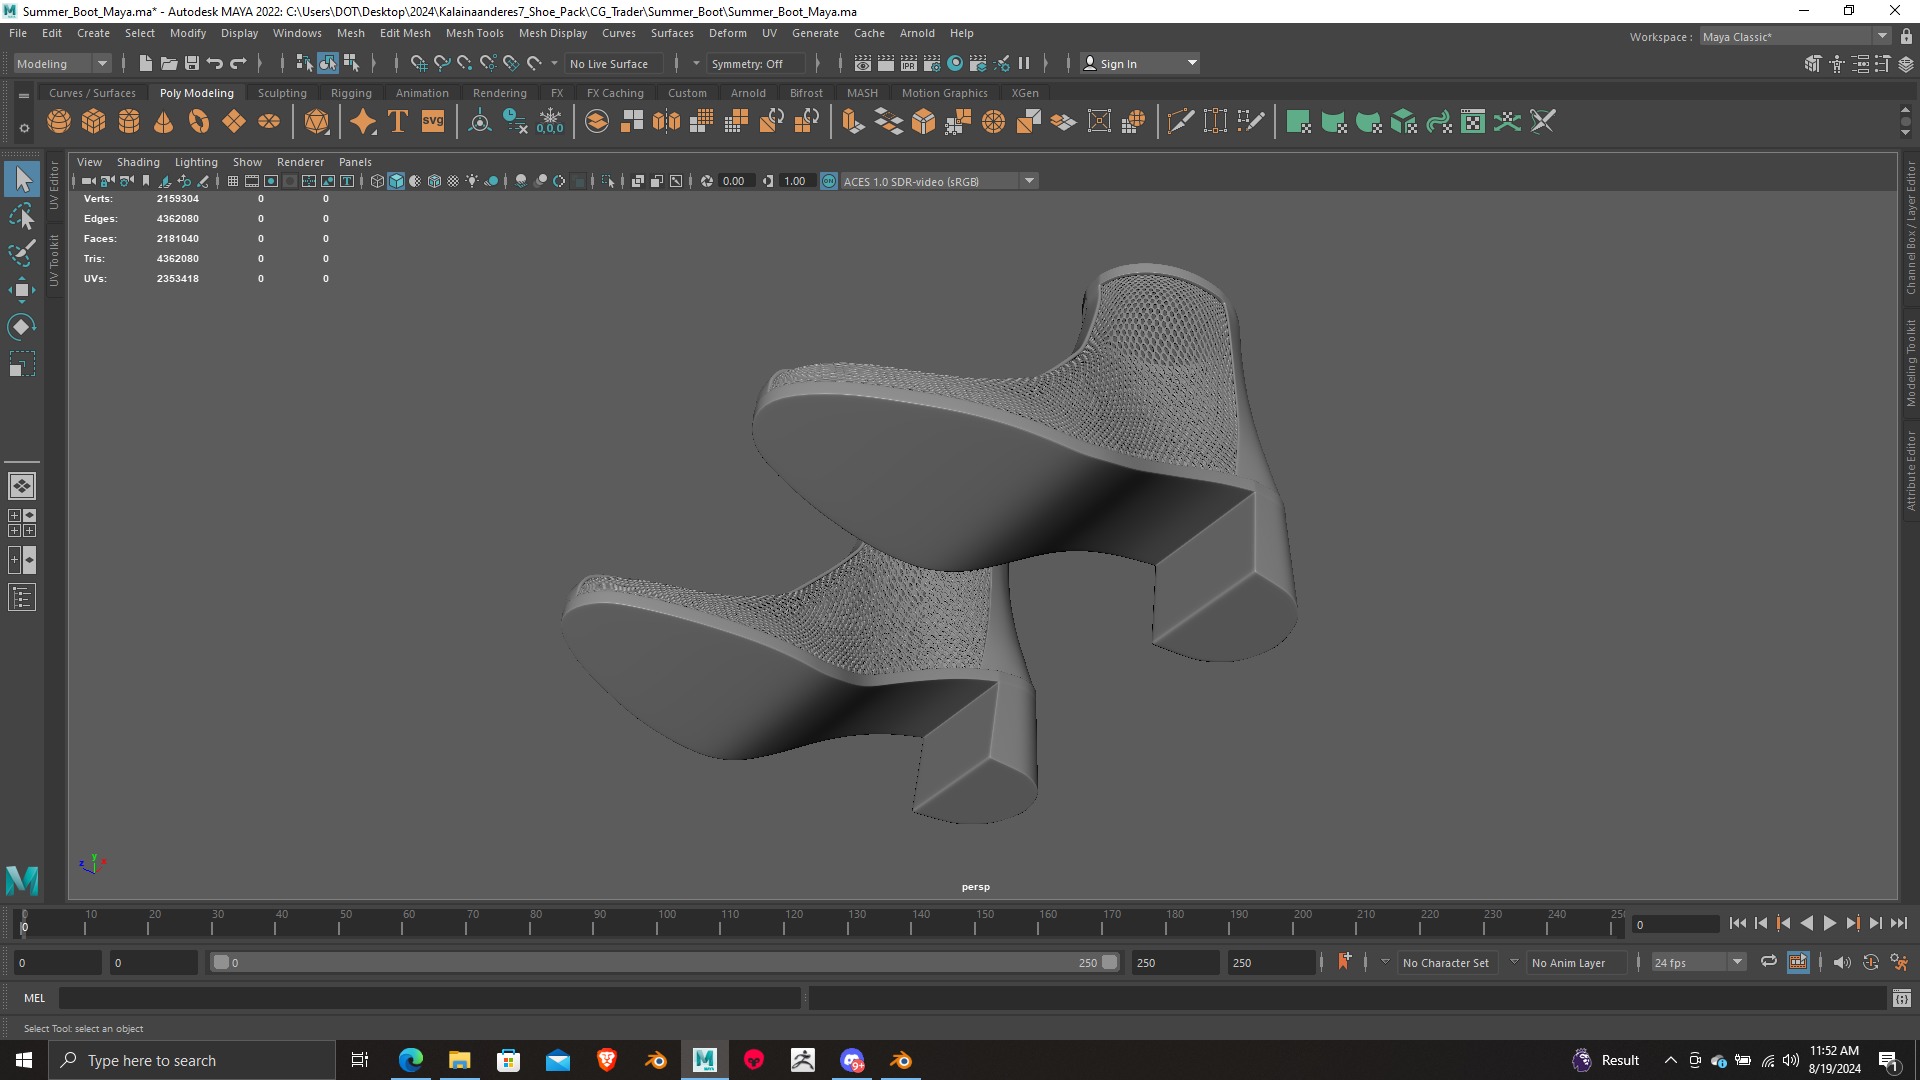Viewport: 1920px width, 1080px height.
Task: Click the Undo arrow in status line
Action: (x=215, y=63)
